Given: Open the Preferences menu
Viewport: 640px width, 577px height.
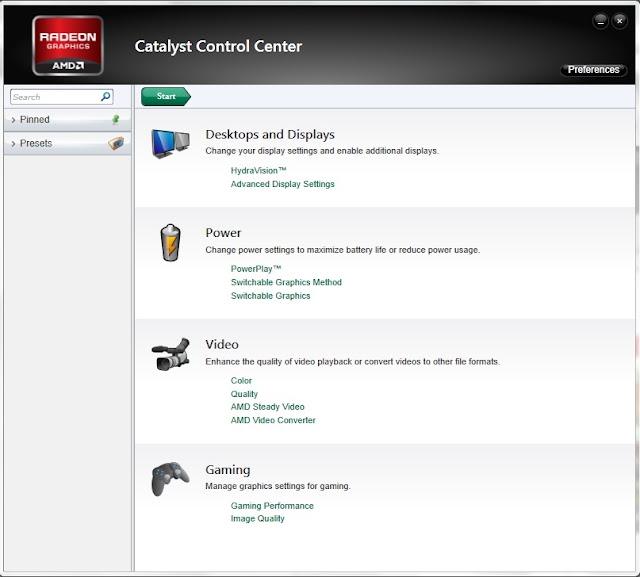Looking at the screenshot, I should (x=593, y=70).
